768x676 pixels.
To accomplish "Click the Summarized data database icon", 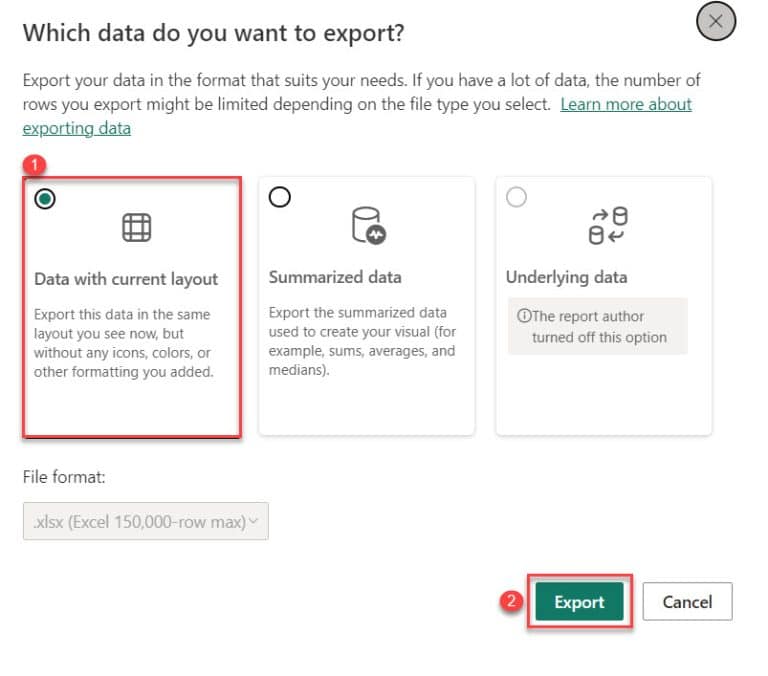I will click(368, 226).
